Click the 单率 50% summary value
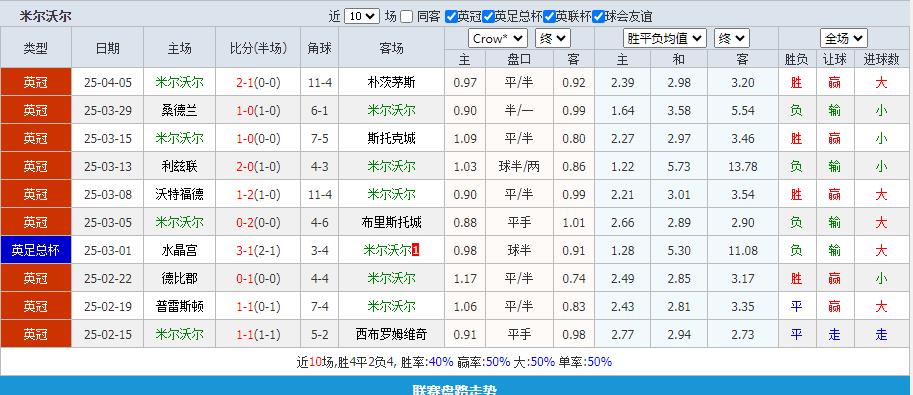This screenshot has width=913, height=395. [600, 362]
